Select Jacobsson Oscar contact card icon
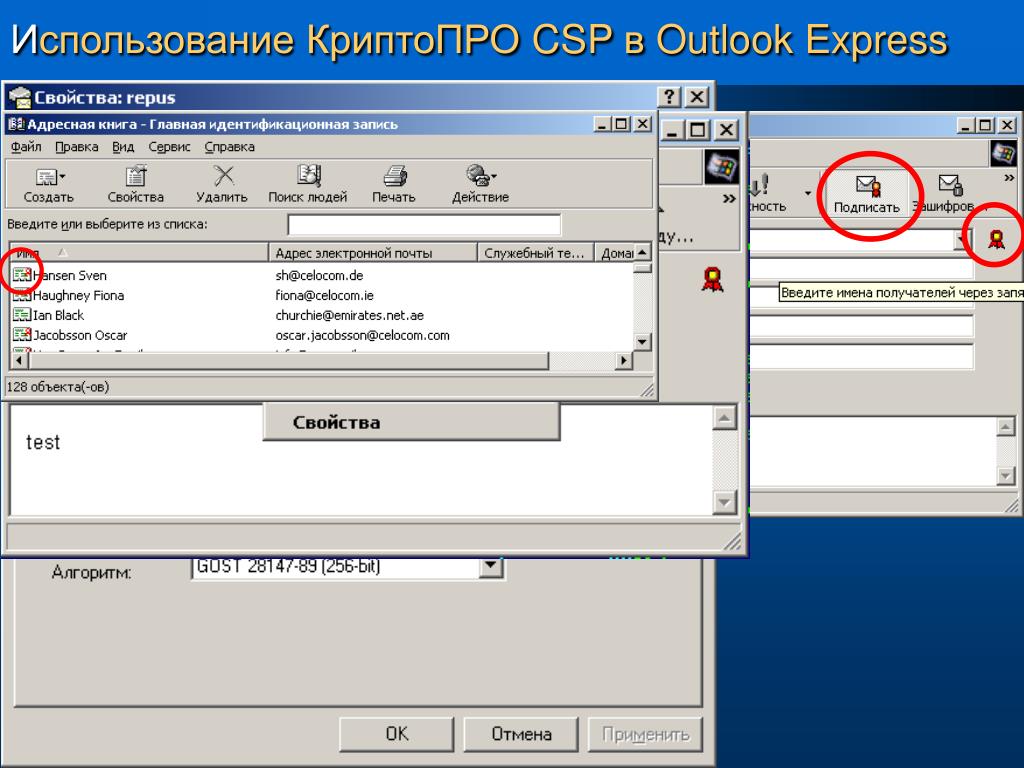 22,335
